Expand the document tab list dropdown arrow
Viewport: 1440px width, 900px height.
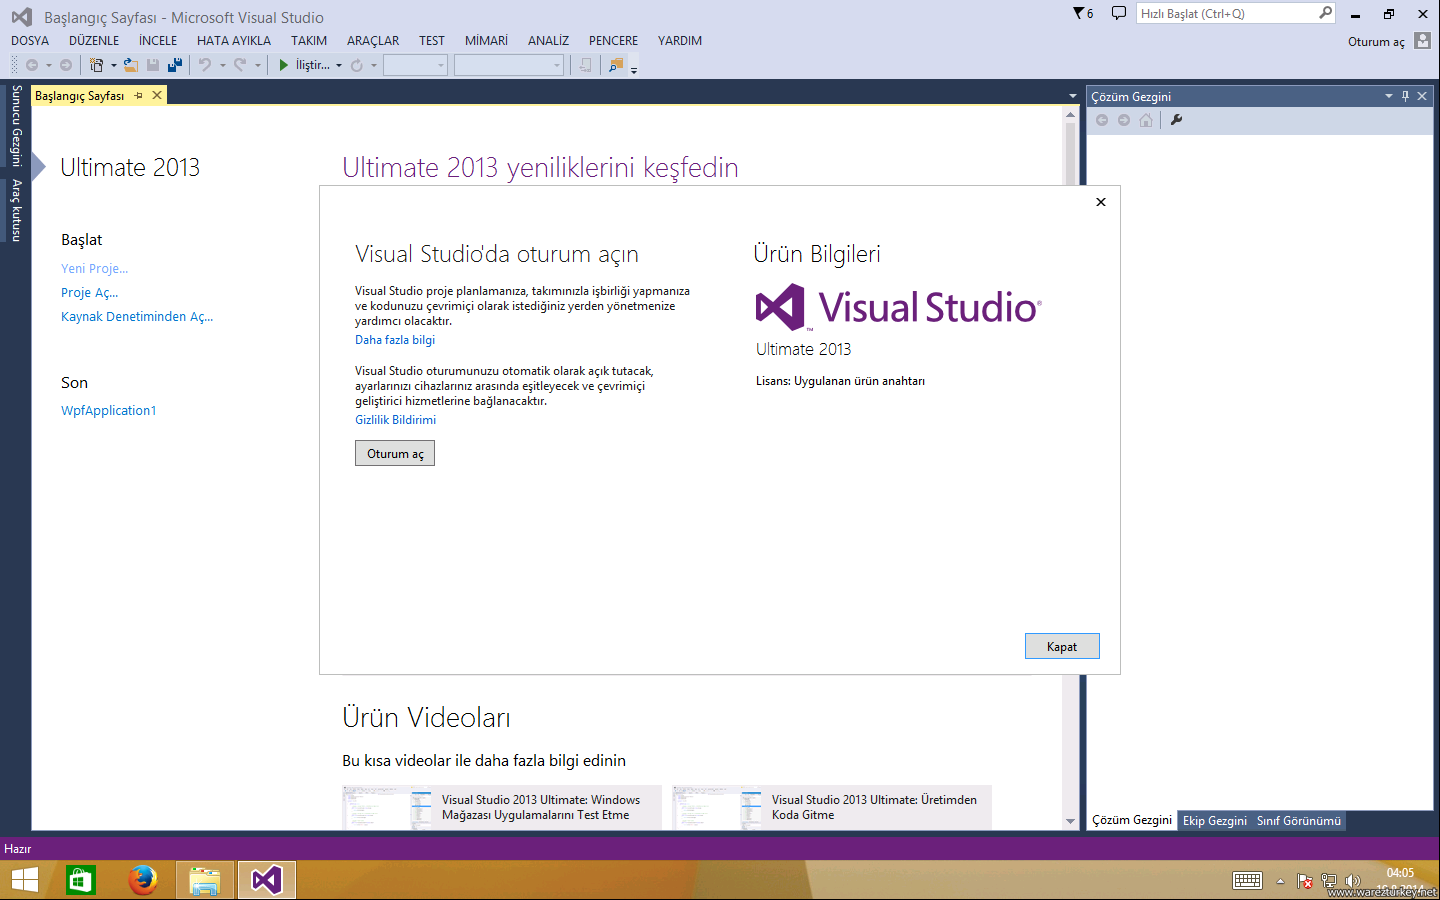[x=1072, y=96]
